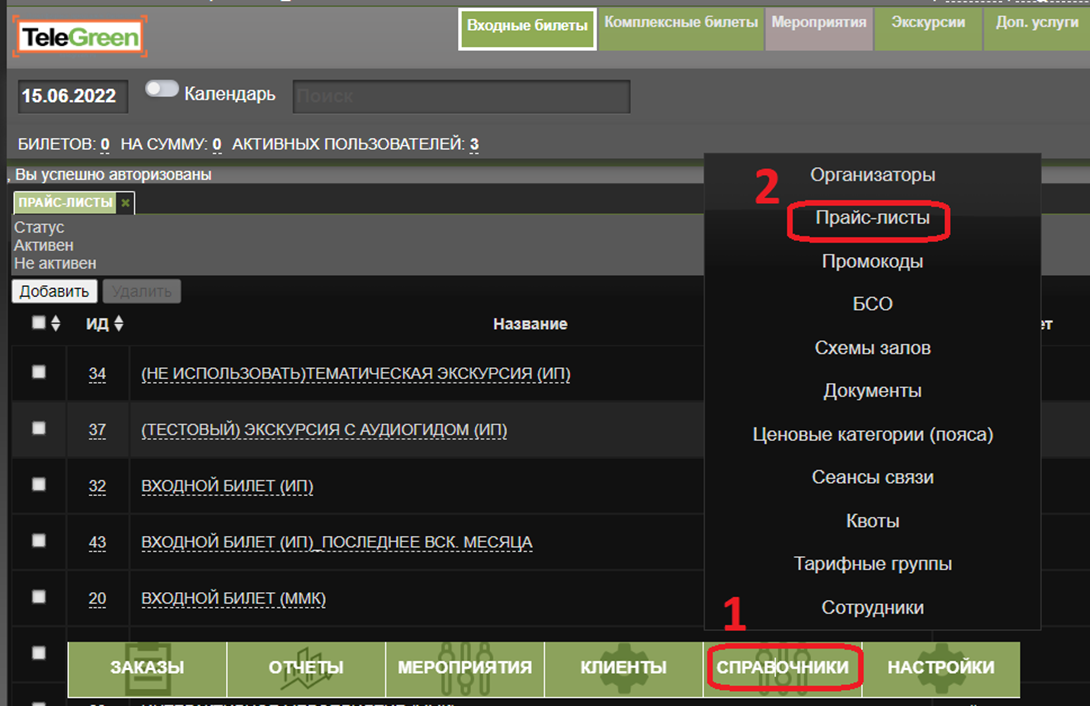1090x706 pixels.
Task: Open the НАСТРОЙКИ bottom menu
Action: (940, 668)
